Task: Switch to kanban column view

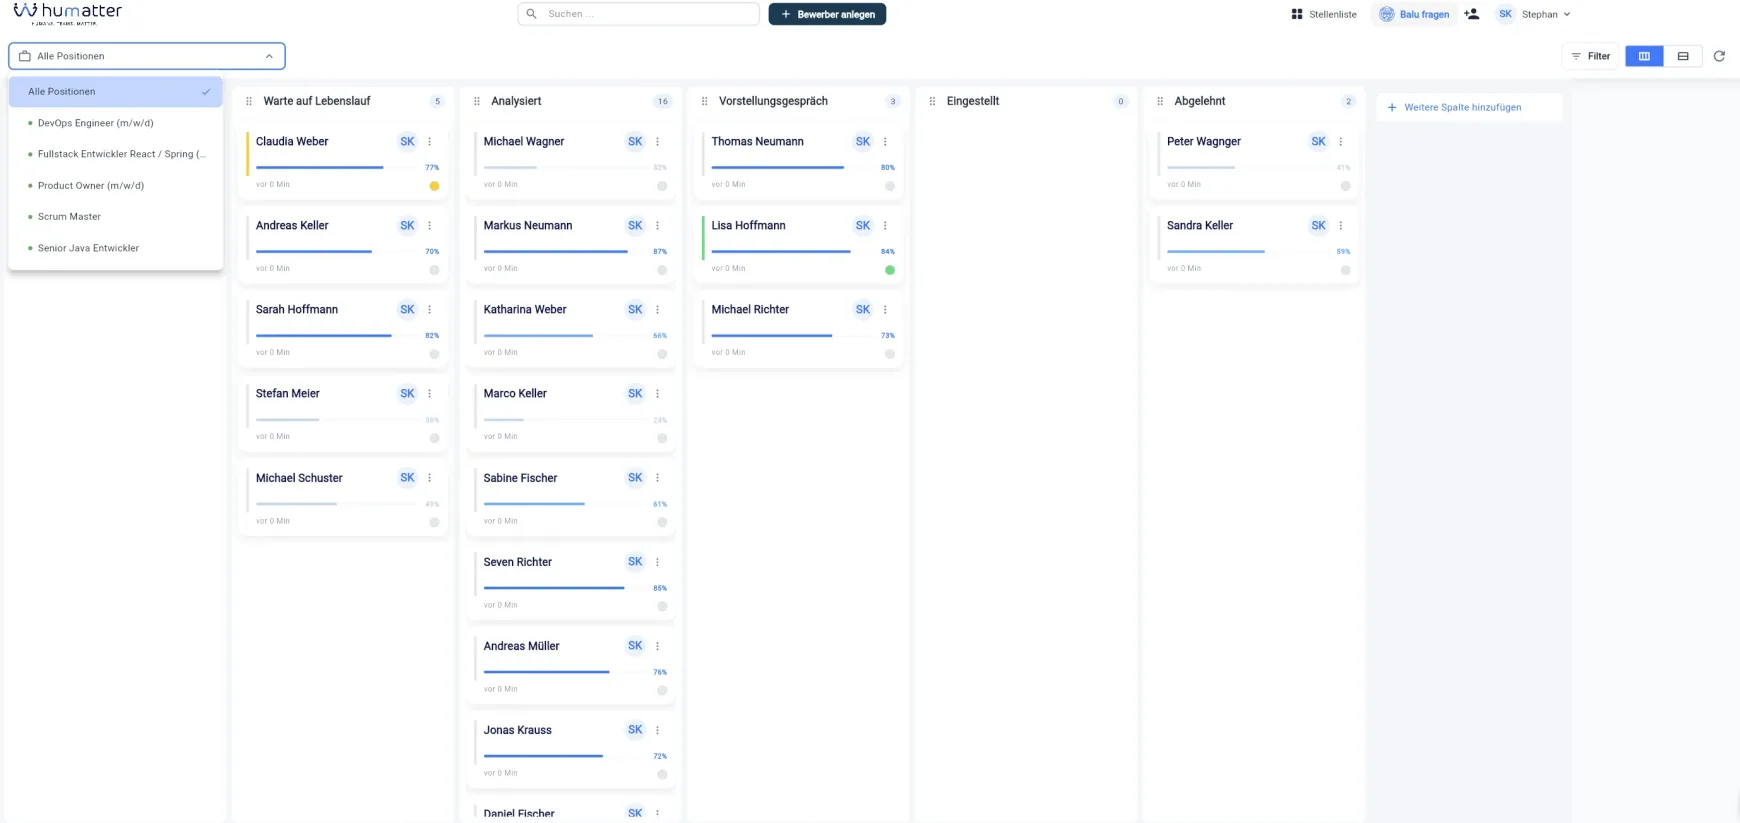Action: 1644,56
